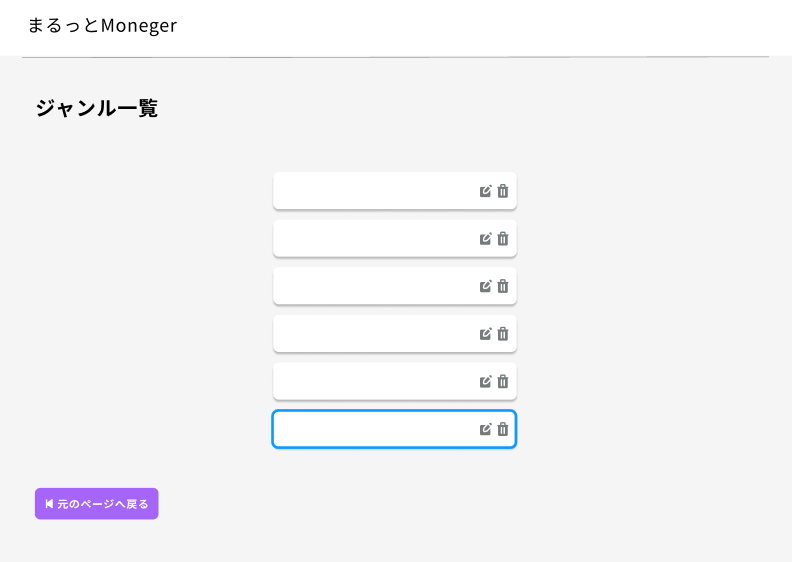The width and height of the screenshot is (792, 562).
Task: Select the first genre card
Action: [x=394, y=191]
